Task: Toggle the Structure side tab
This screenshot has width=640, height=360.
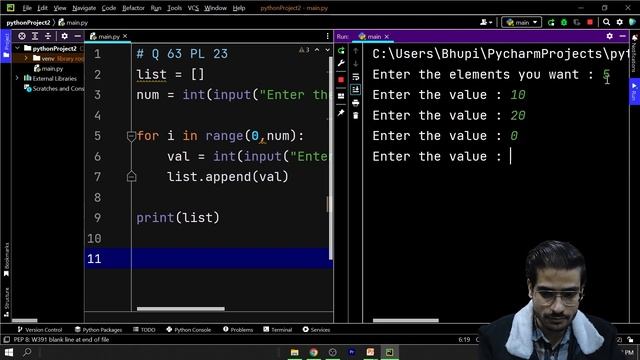Action: point(6,303)
